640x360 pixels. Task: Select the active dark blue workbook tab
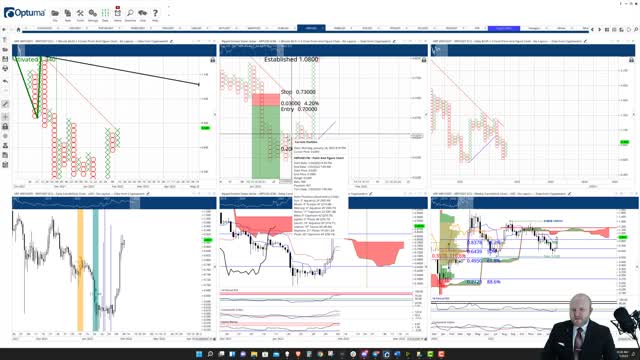tap(311, 28)
